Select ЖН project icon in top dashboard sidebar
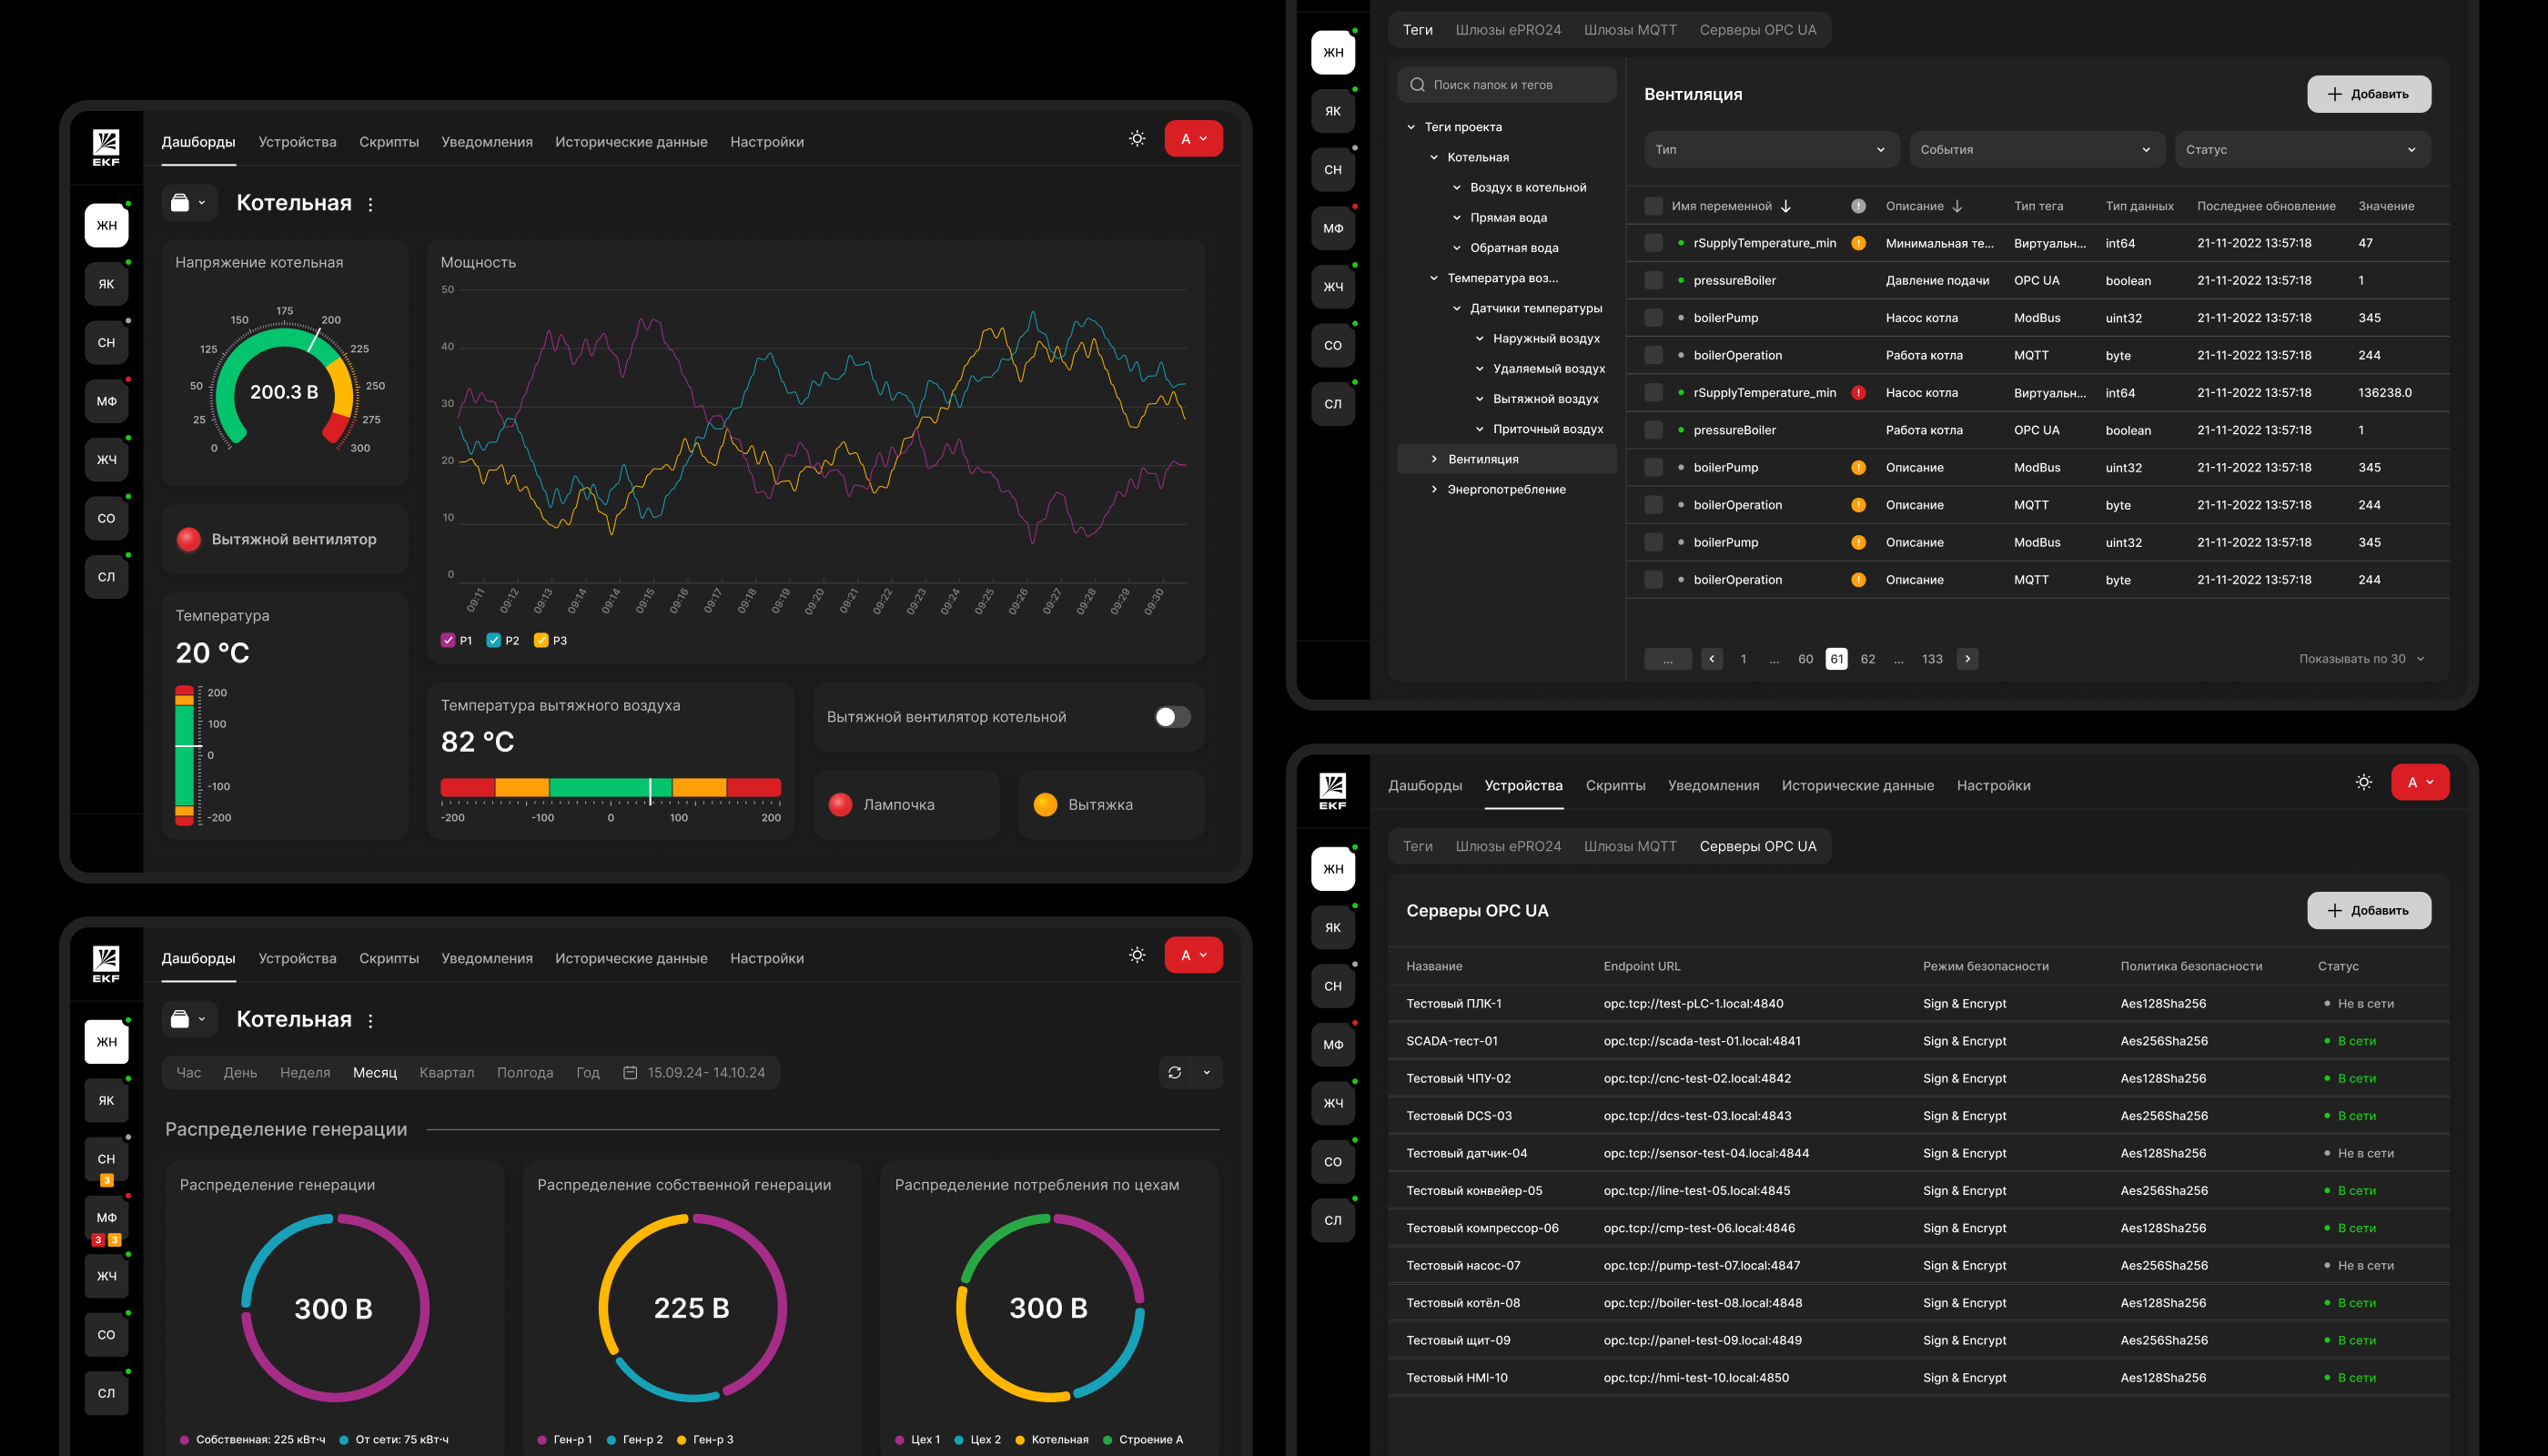This screenshot has height=1456, width=2548. click(106, 225)
